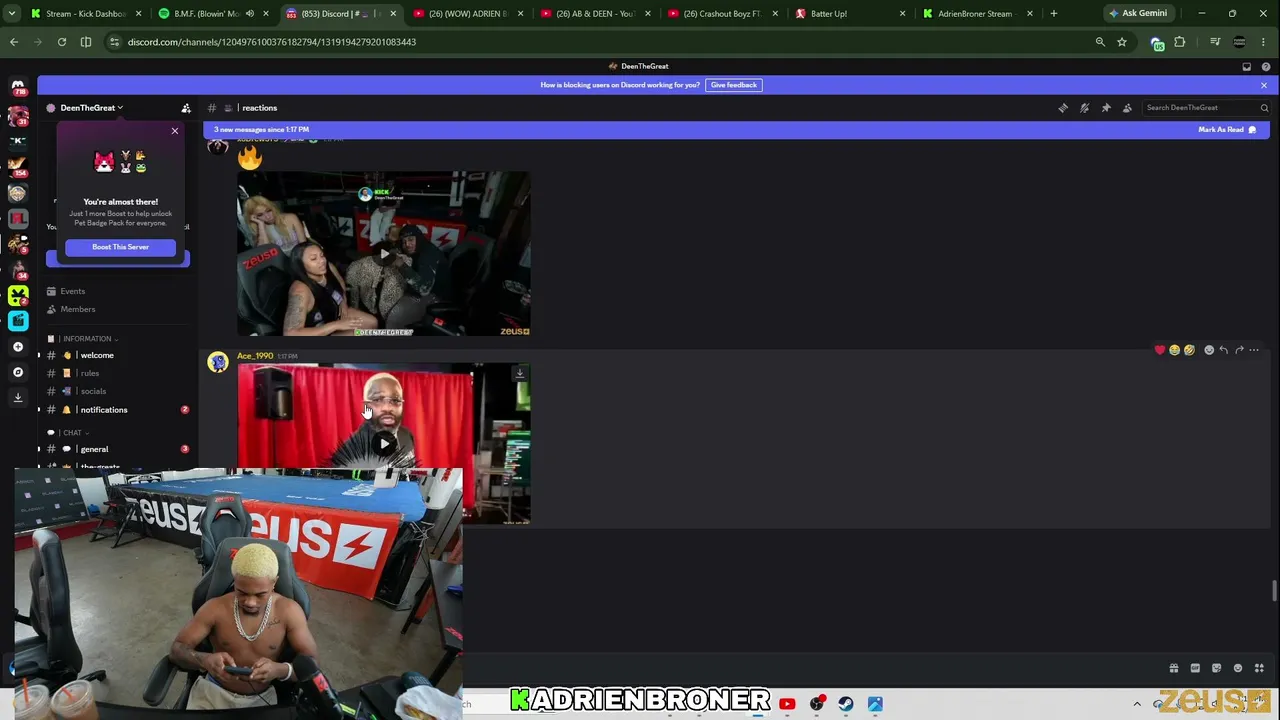The image size is (1280, 720).
Task: Open the welcome channel
Action: click(x=117, y=356)
